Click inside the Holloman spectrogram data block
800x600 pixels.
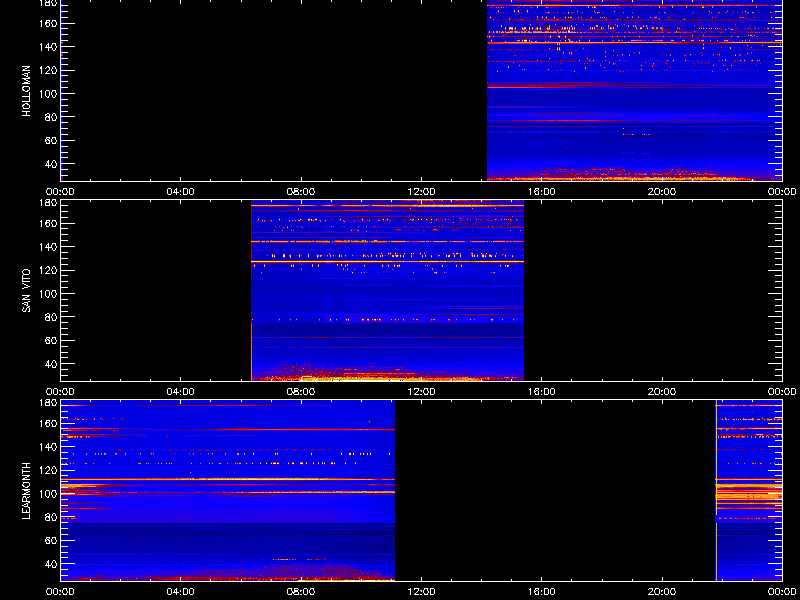[634, 90]
